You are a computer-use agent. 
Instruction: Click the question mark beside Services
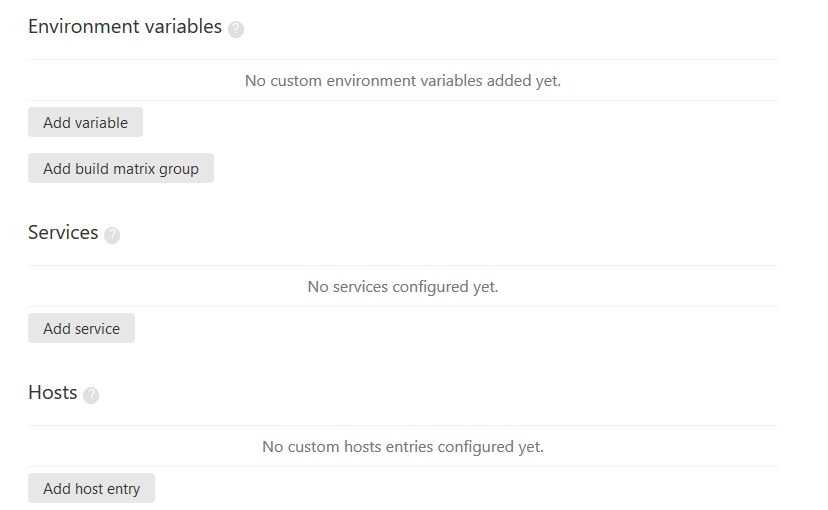[112, 235]
